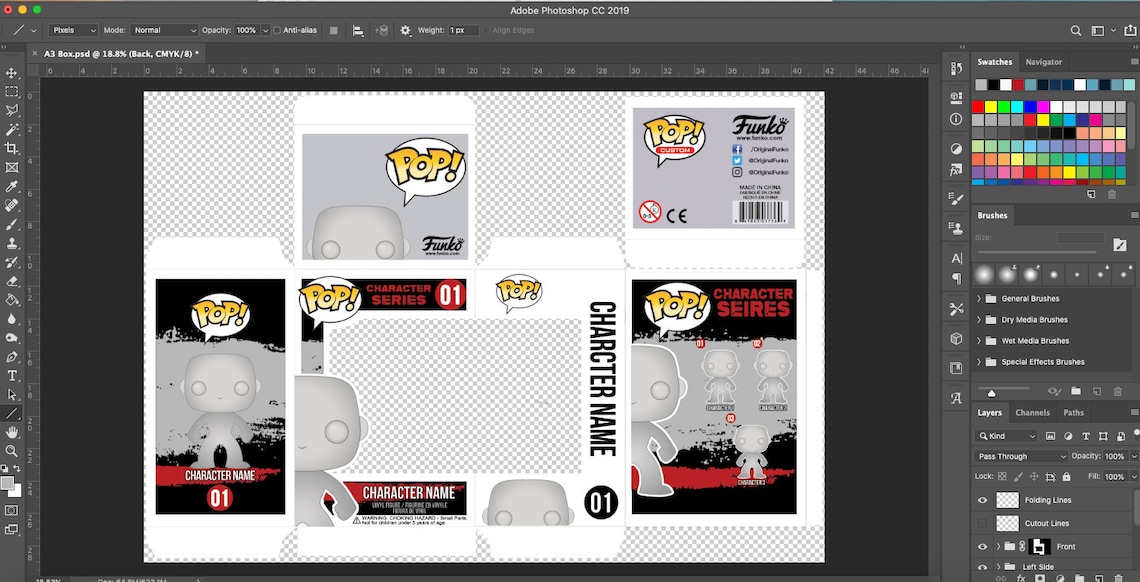Expand the General Brushes folder
The image size is (1140, 582).
click(977, 298)
